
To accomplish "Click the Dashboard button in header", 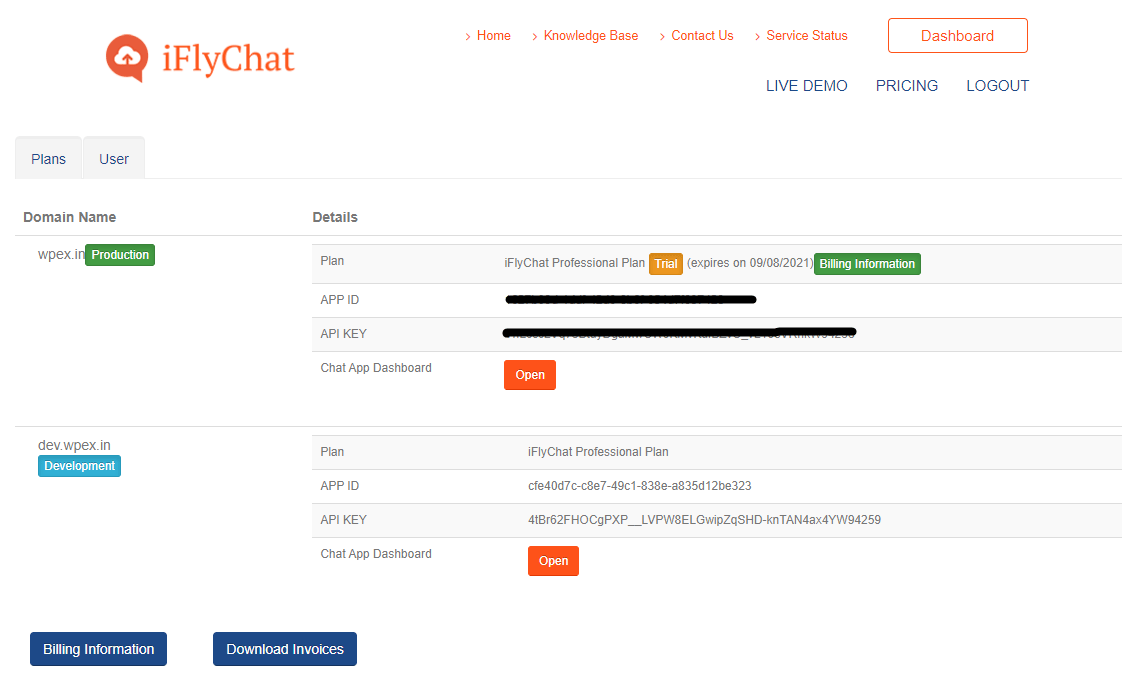I will point(957,36).
